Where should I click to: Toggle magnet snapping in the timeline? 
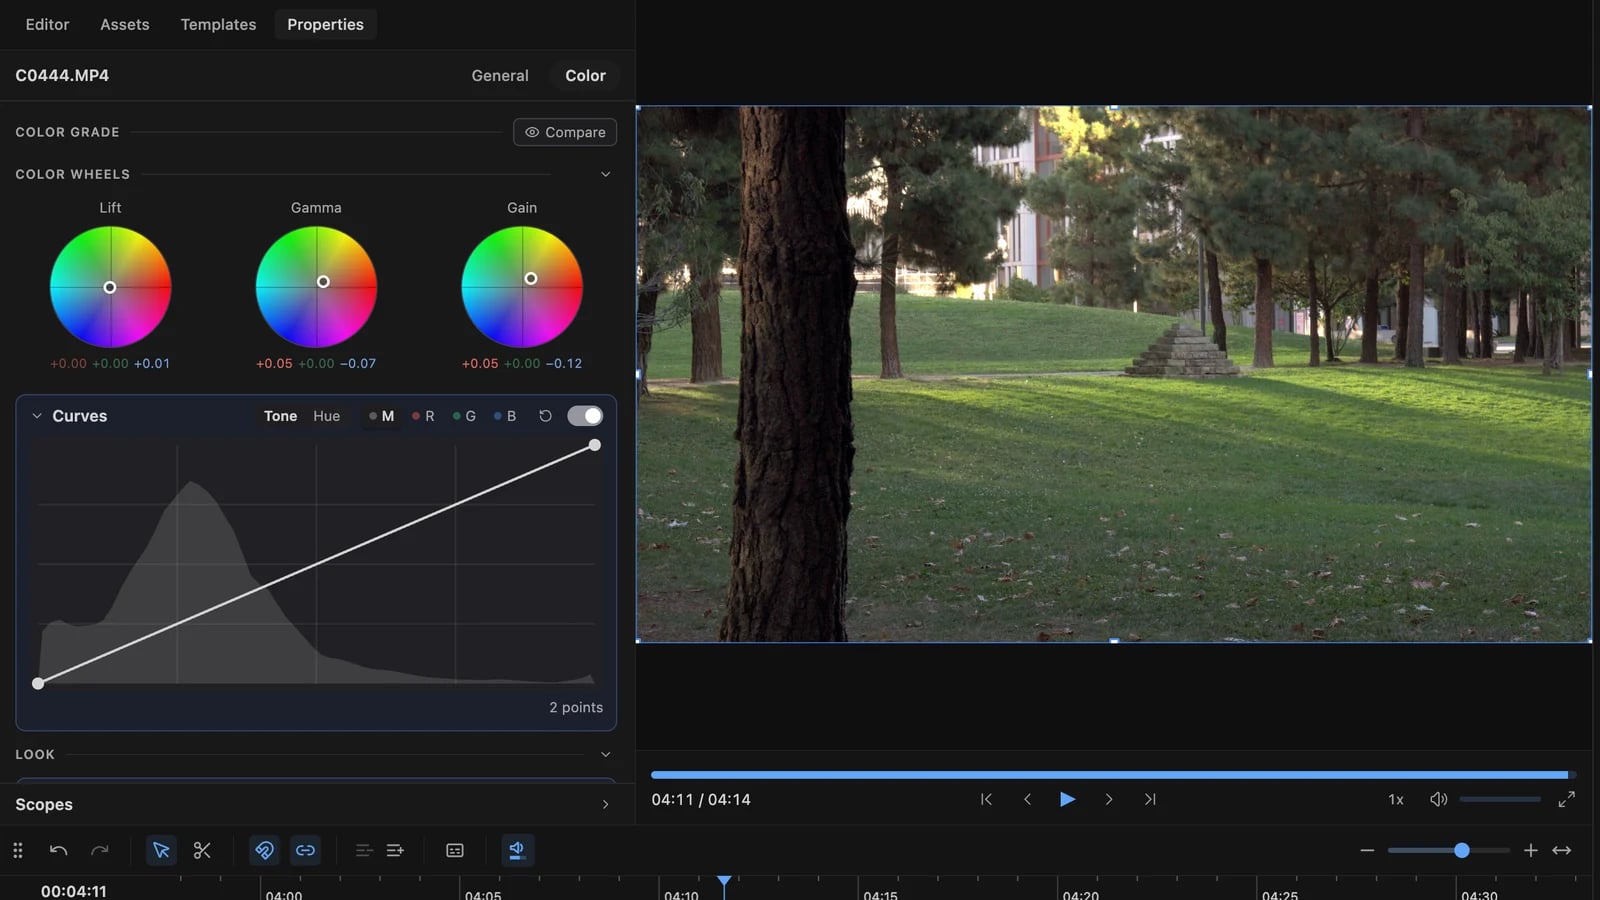click(264, 850)
